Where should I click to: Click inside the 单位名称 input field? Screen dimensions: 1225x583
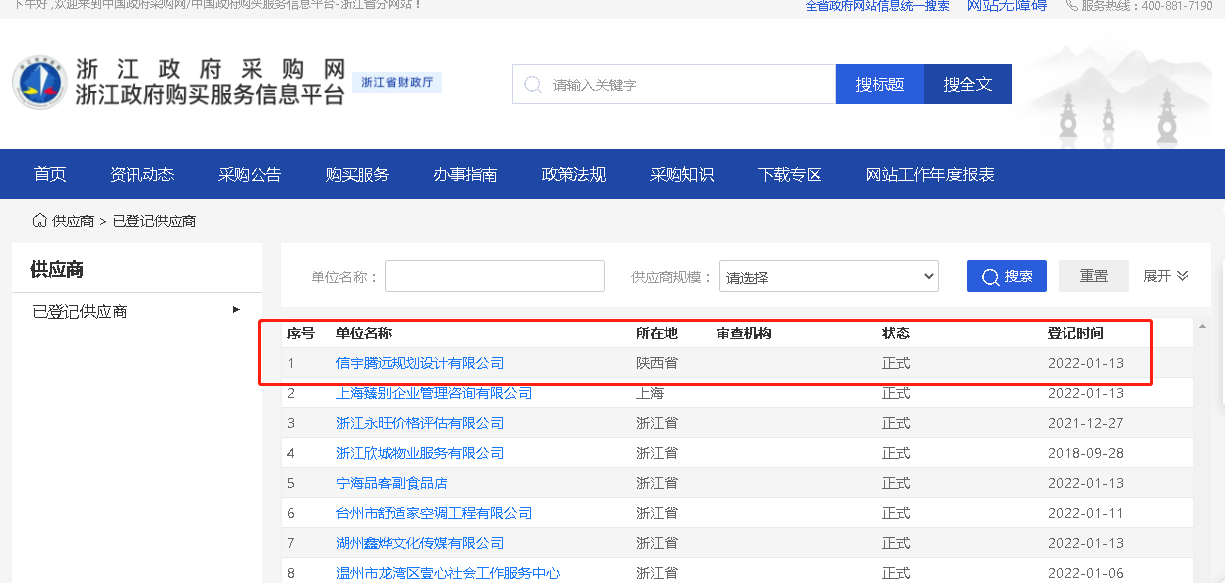coord(494,276)
